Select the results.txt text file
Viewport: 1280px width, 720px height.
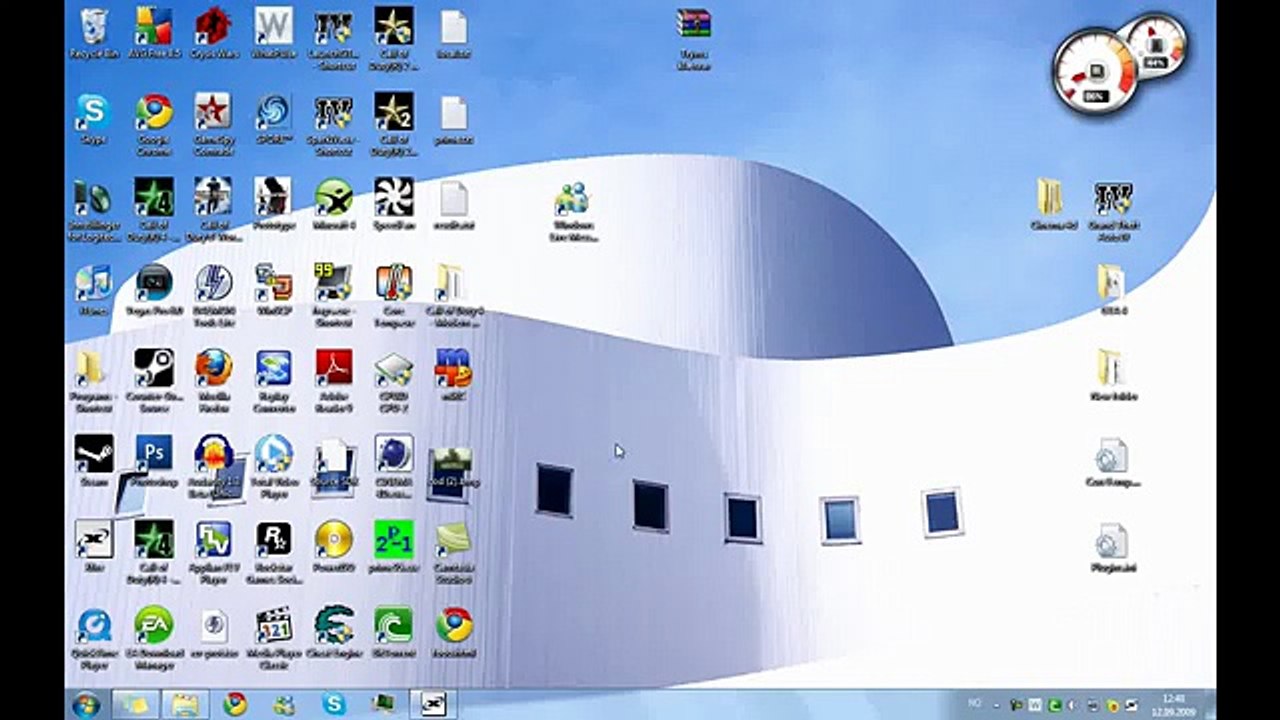[x=453, y=205]
